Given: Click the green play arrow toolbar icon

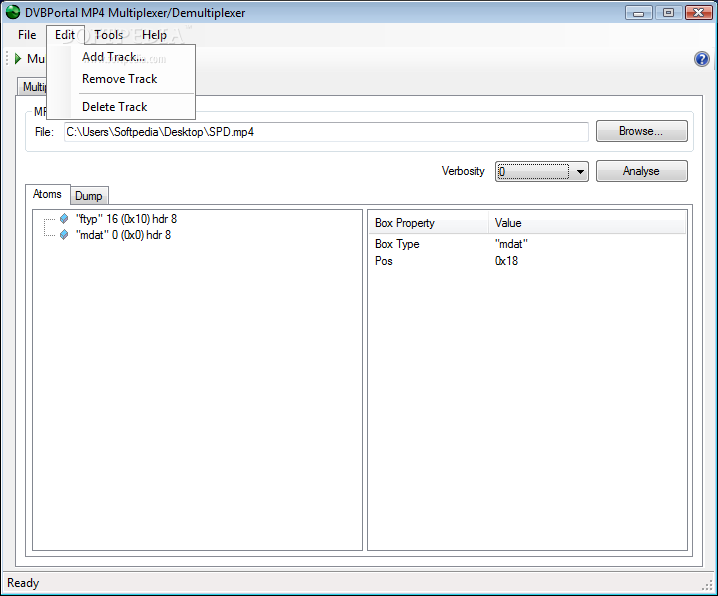Looking at the screenshot, I should [x=18, y=59].
